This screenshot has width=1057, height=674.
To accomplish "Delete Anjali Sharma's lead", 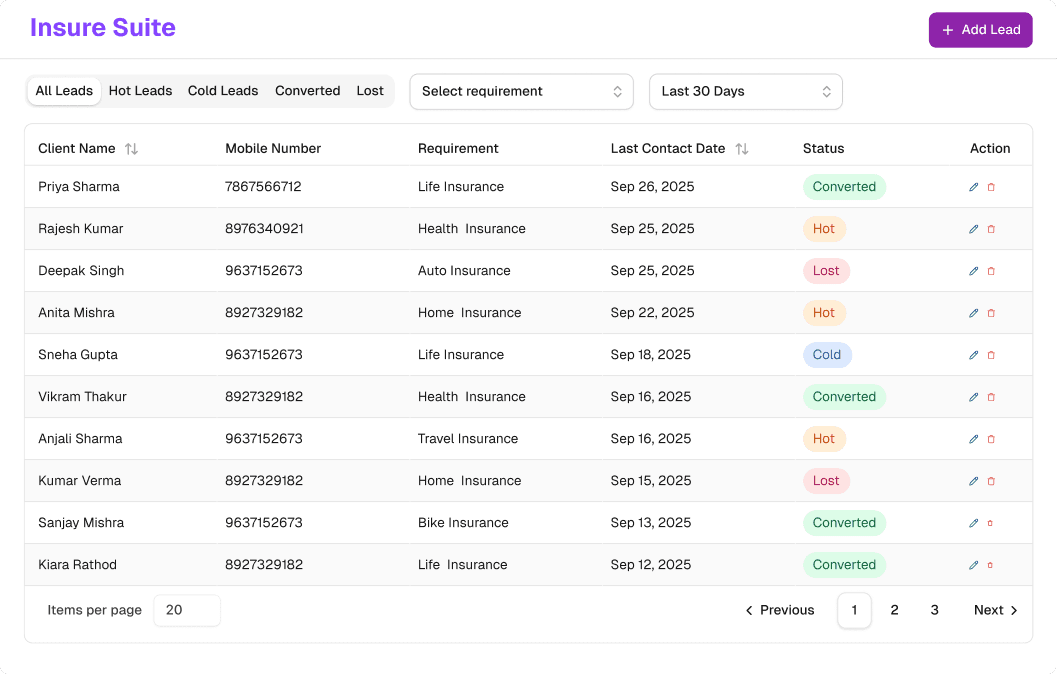I will [x=991, y=439].
